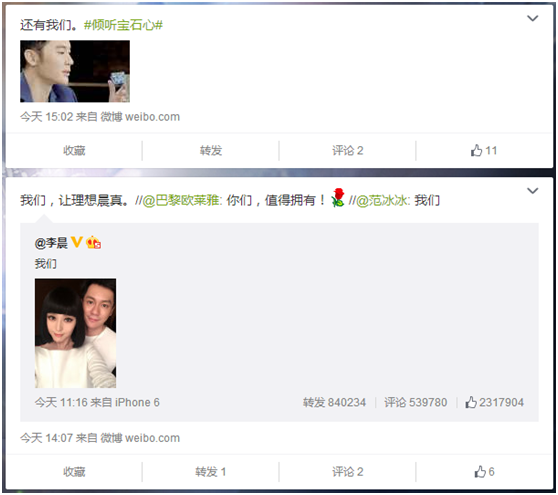Click 转发 on the first post

click(x=211, y=151)
